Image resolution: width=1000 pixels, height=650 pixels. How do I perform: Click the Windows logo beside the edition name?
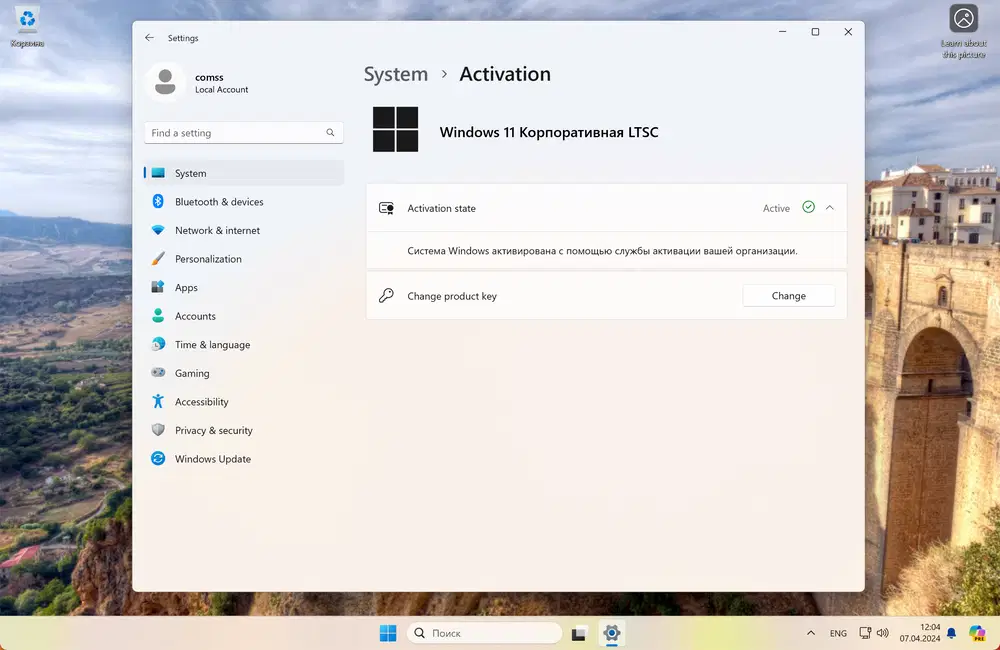[395, 129]
